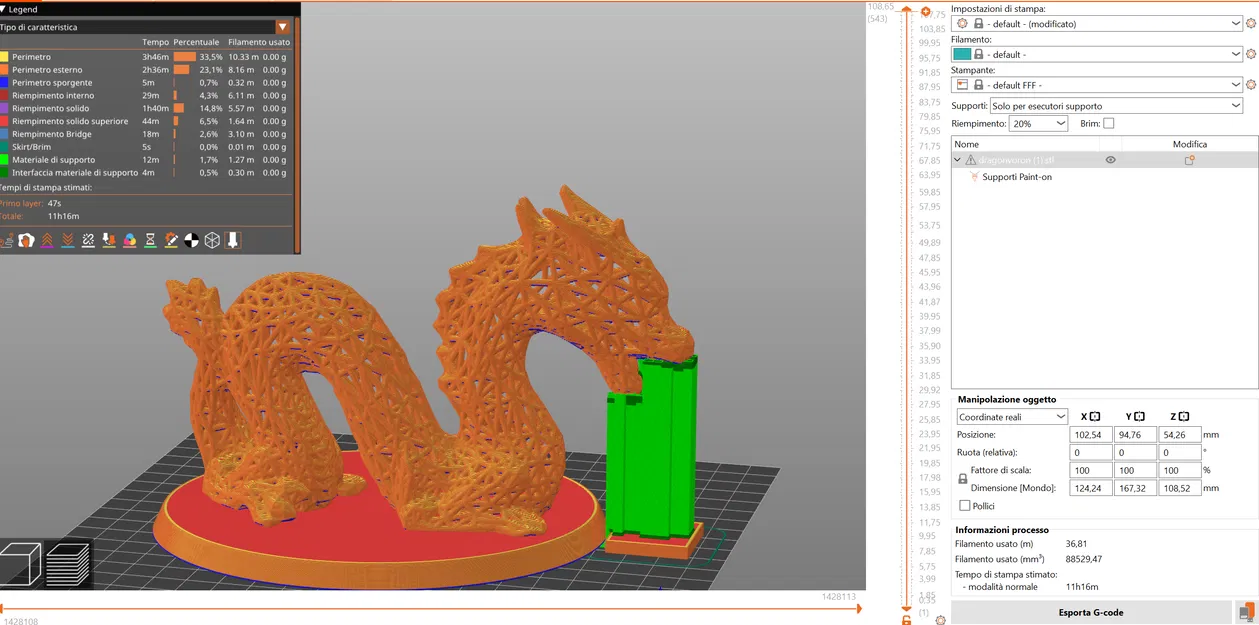
Task: Click the Z axis mirror icon
Action: pos(1184,417)
